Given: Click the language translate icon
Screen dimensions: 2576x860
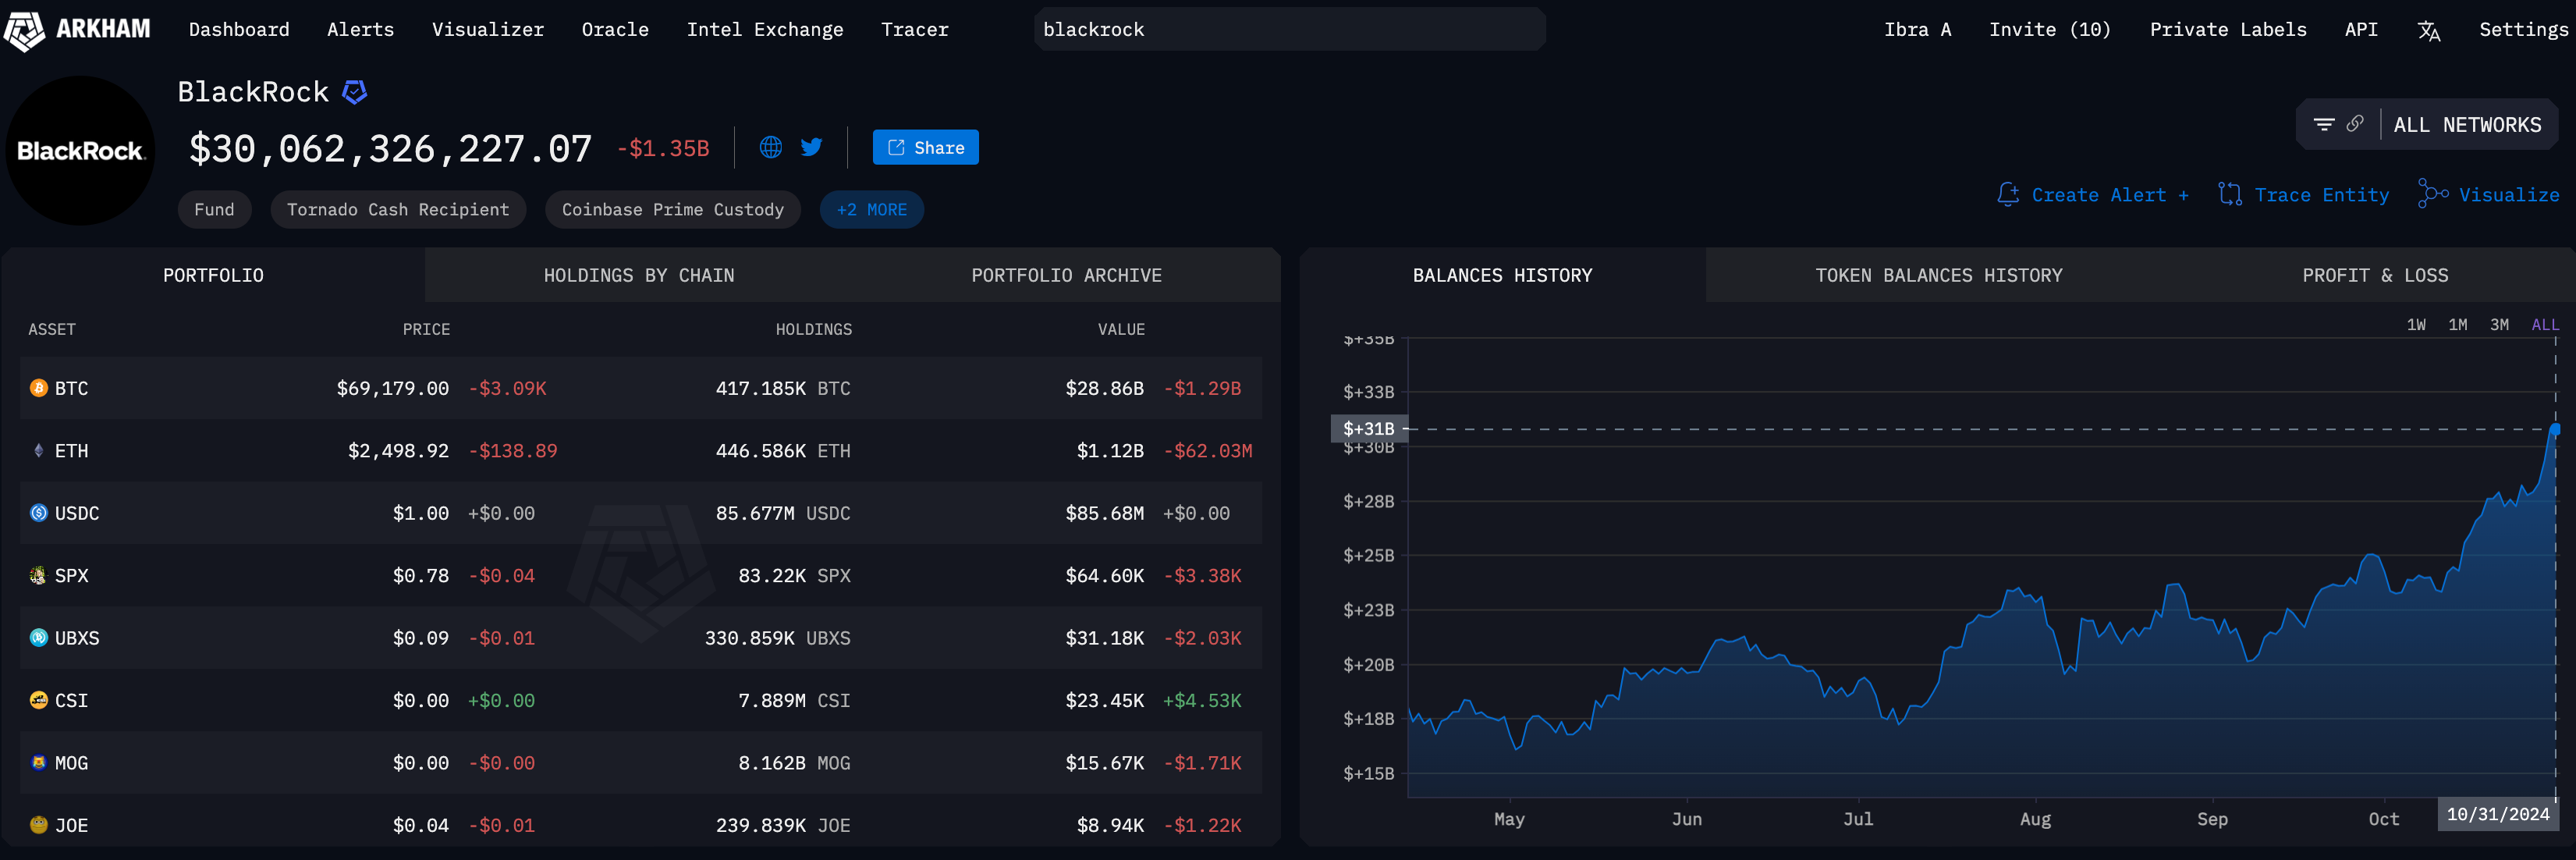Looking at the screenshot, I should point(2428,31).
